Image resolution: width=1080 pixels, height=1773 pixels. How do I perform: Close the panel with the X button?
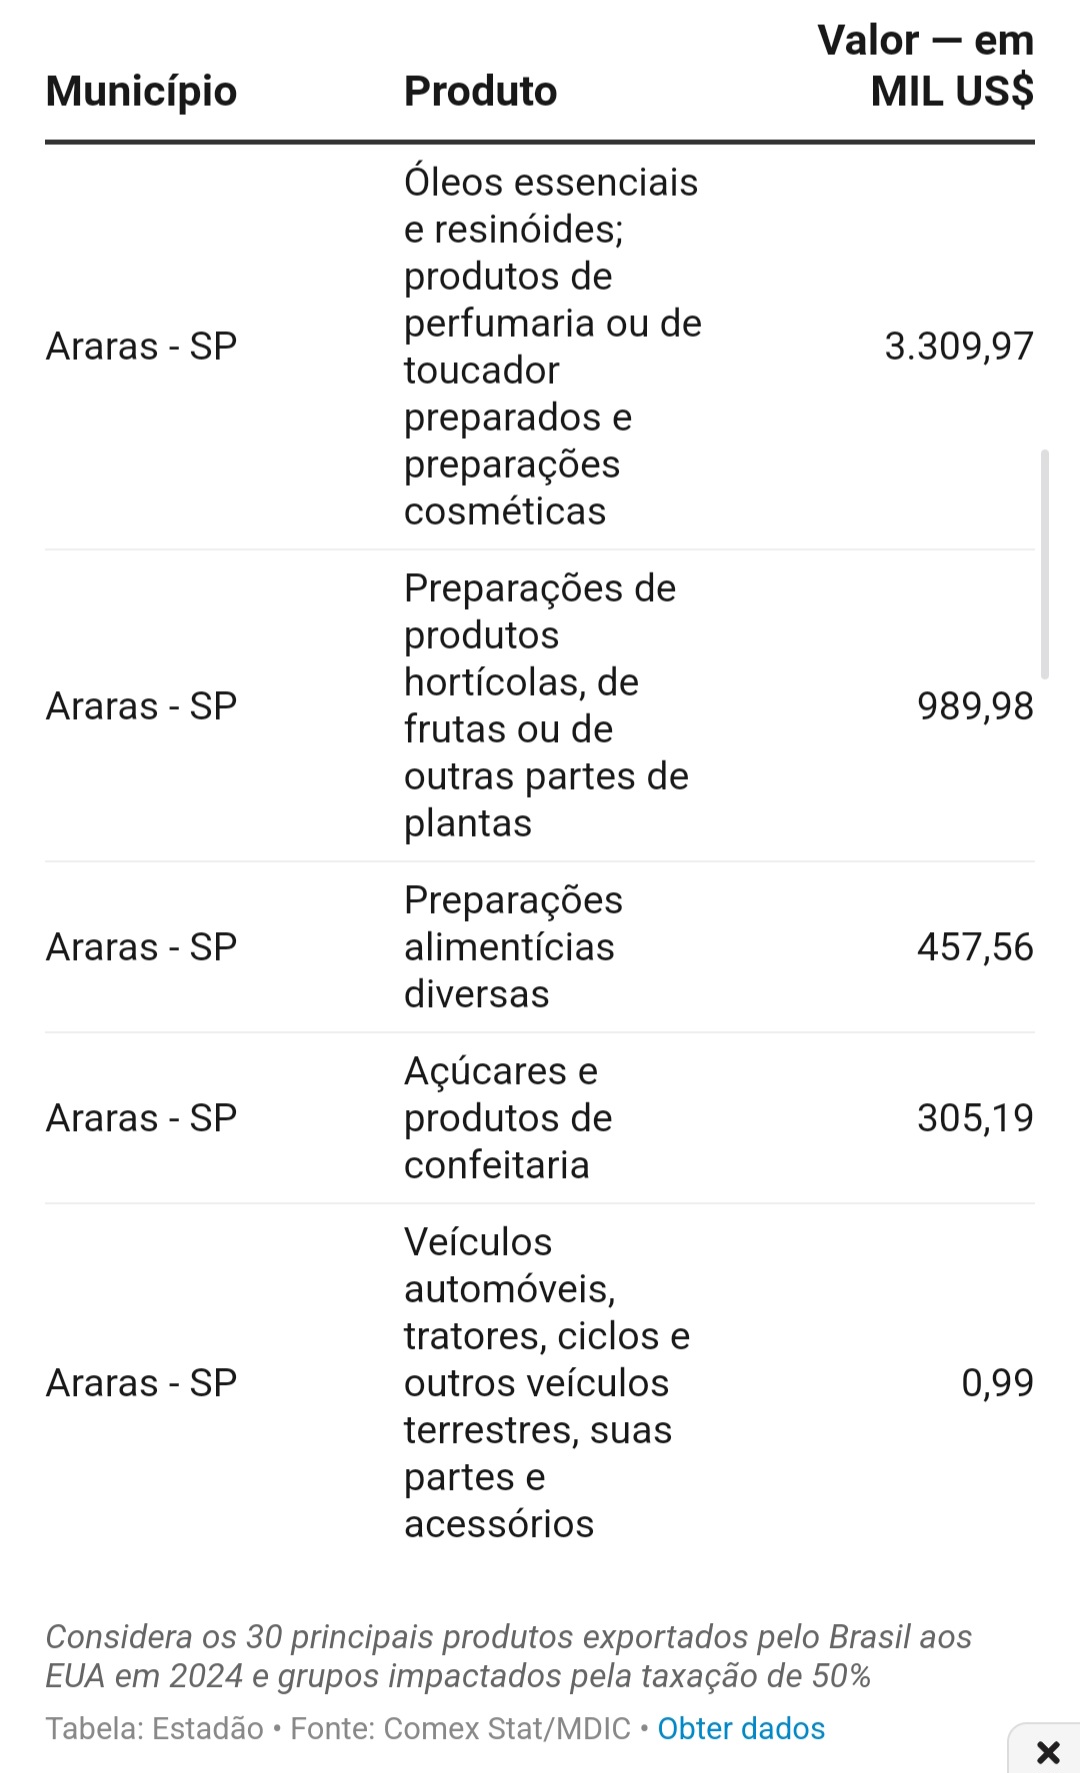point(1047,1751)
